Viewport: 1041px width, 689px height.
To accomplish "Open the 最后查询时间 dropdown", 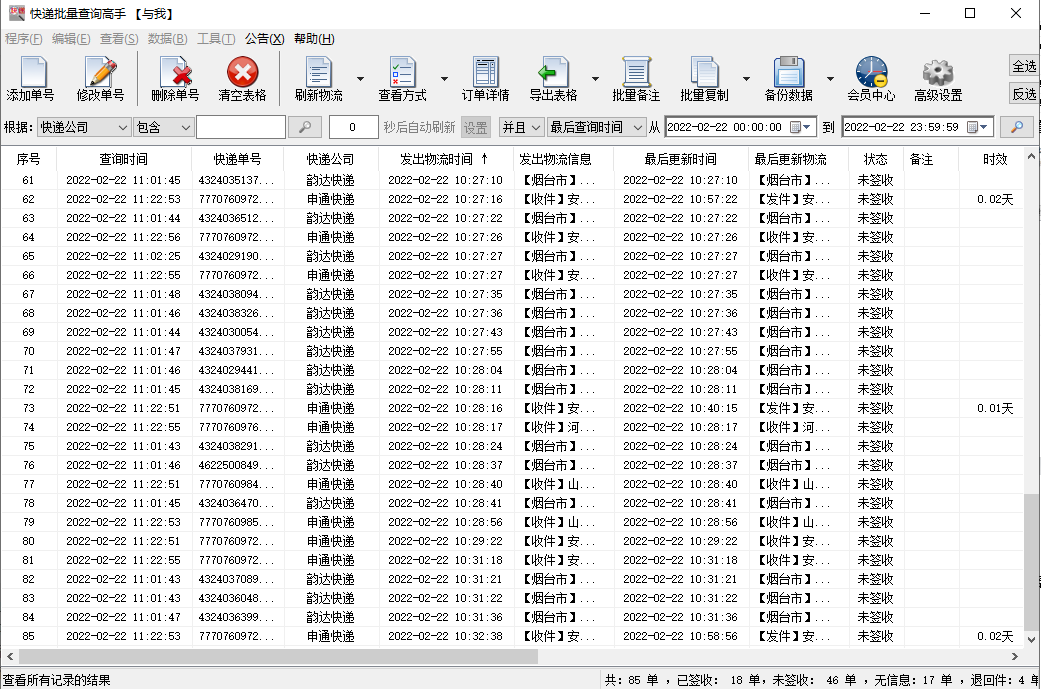I will (596, 127).
